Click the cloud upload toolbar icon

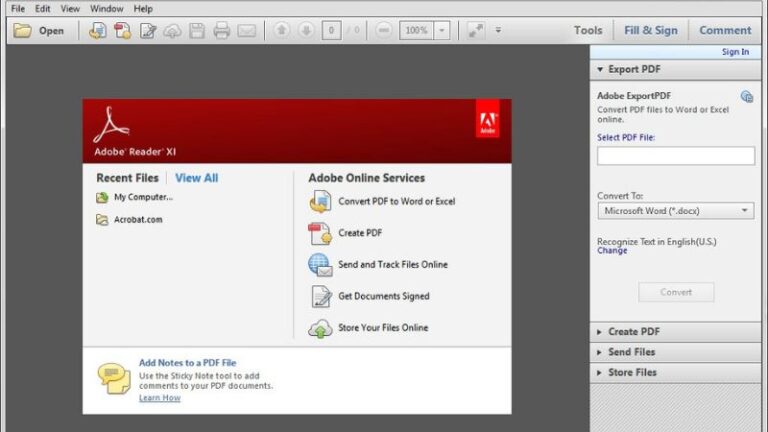[172, 31]
